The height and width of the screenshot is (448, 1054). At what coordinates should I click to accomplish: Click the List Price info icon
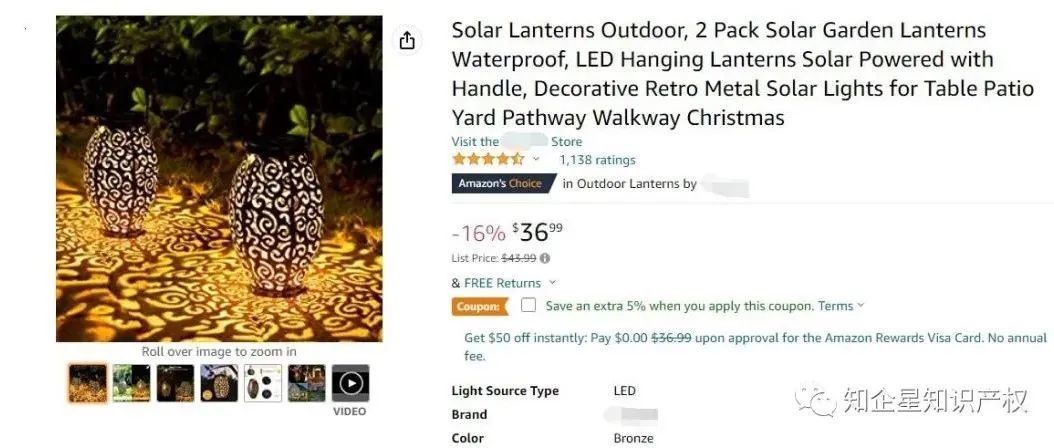[545, 258]
